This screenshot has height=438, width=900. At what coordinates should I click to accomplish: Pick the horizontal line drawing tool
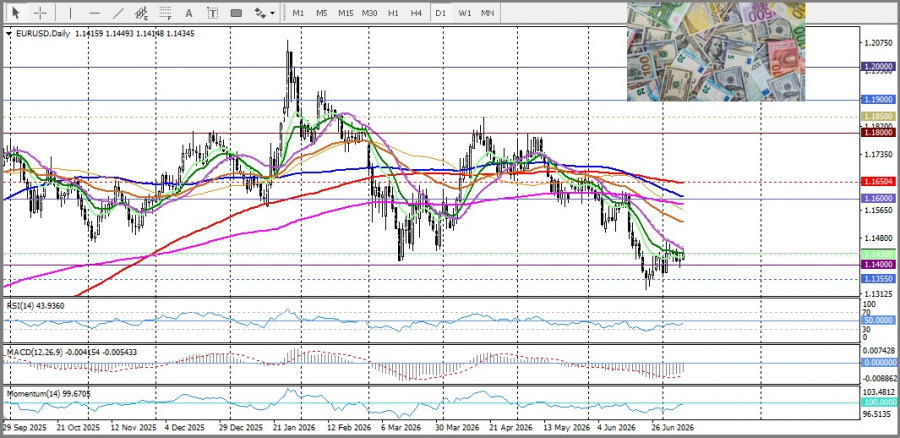[95, 13]
